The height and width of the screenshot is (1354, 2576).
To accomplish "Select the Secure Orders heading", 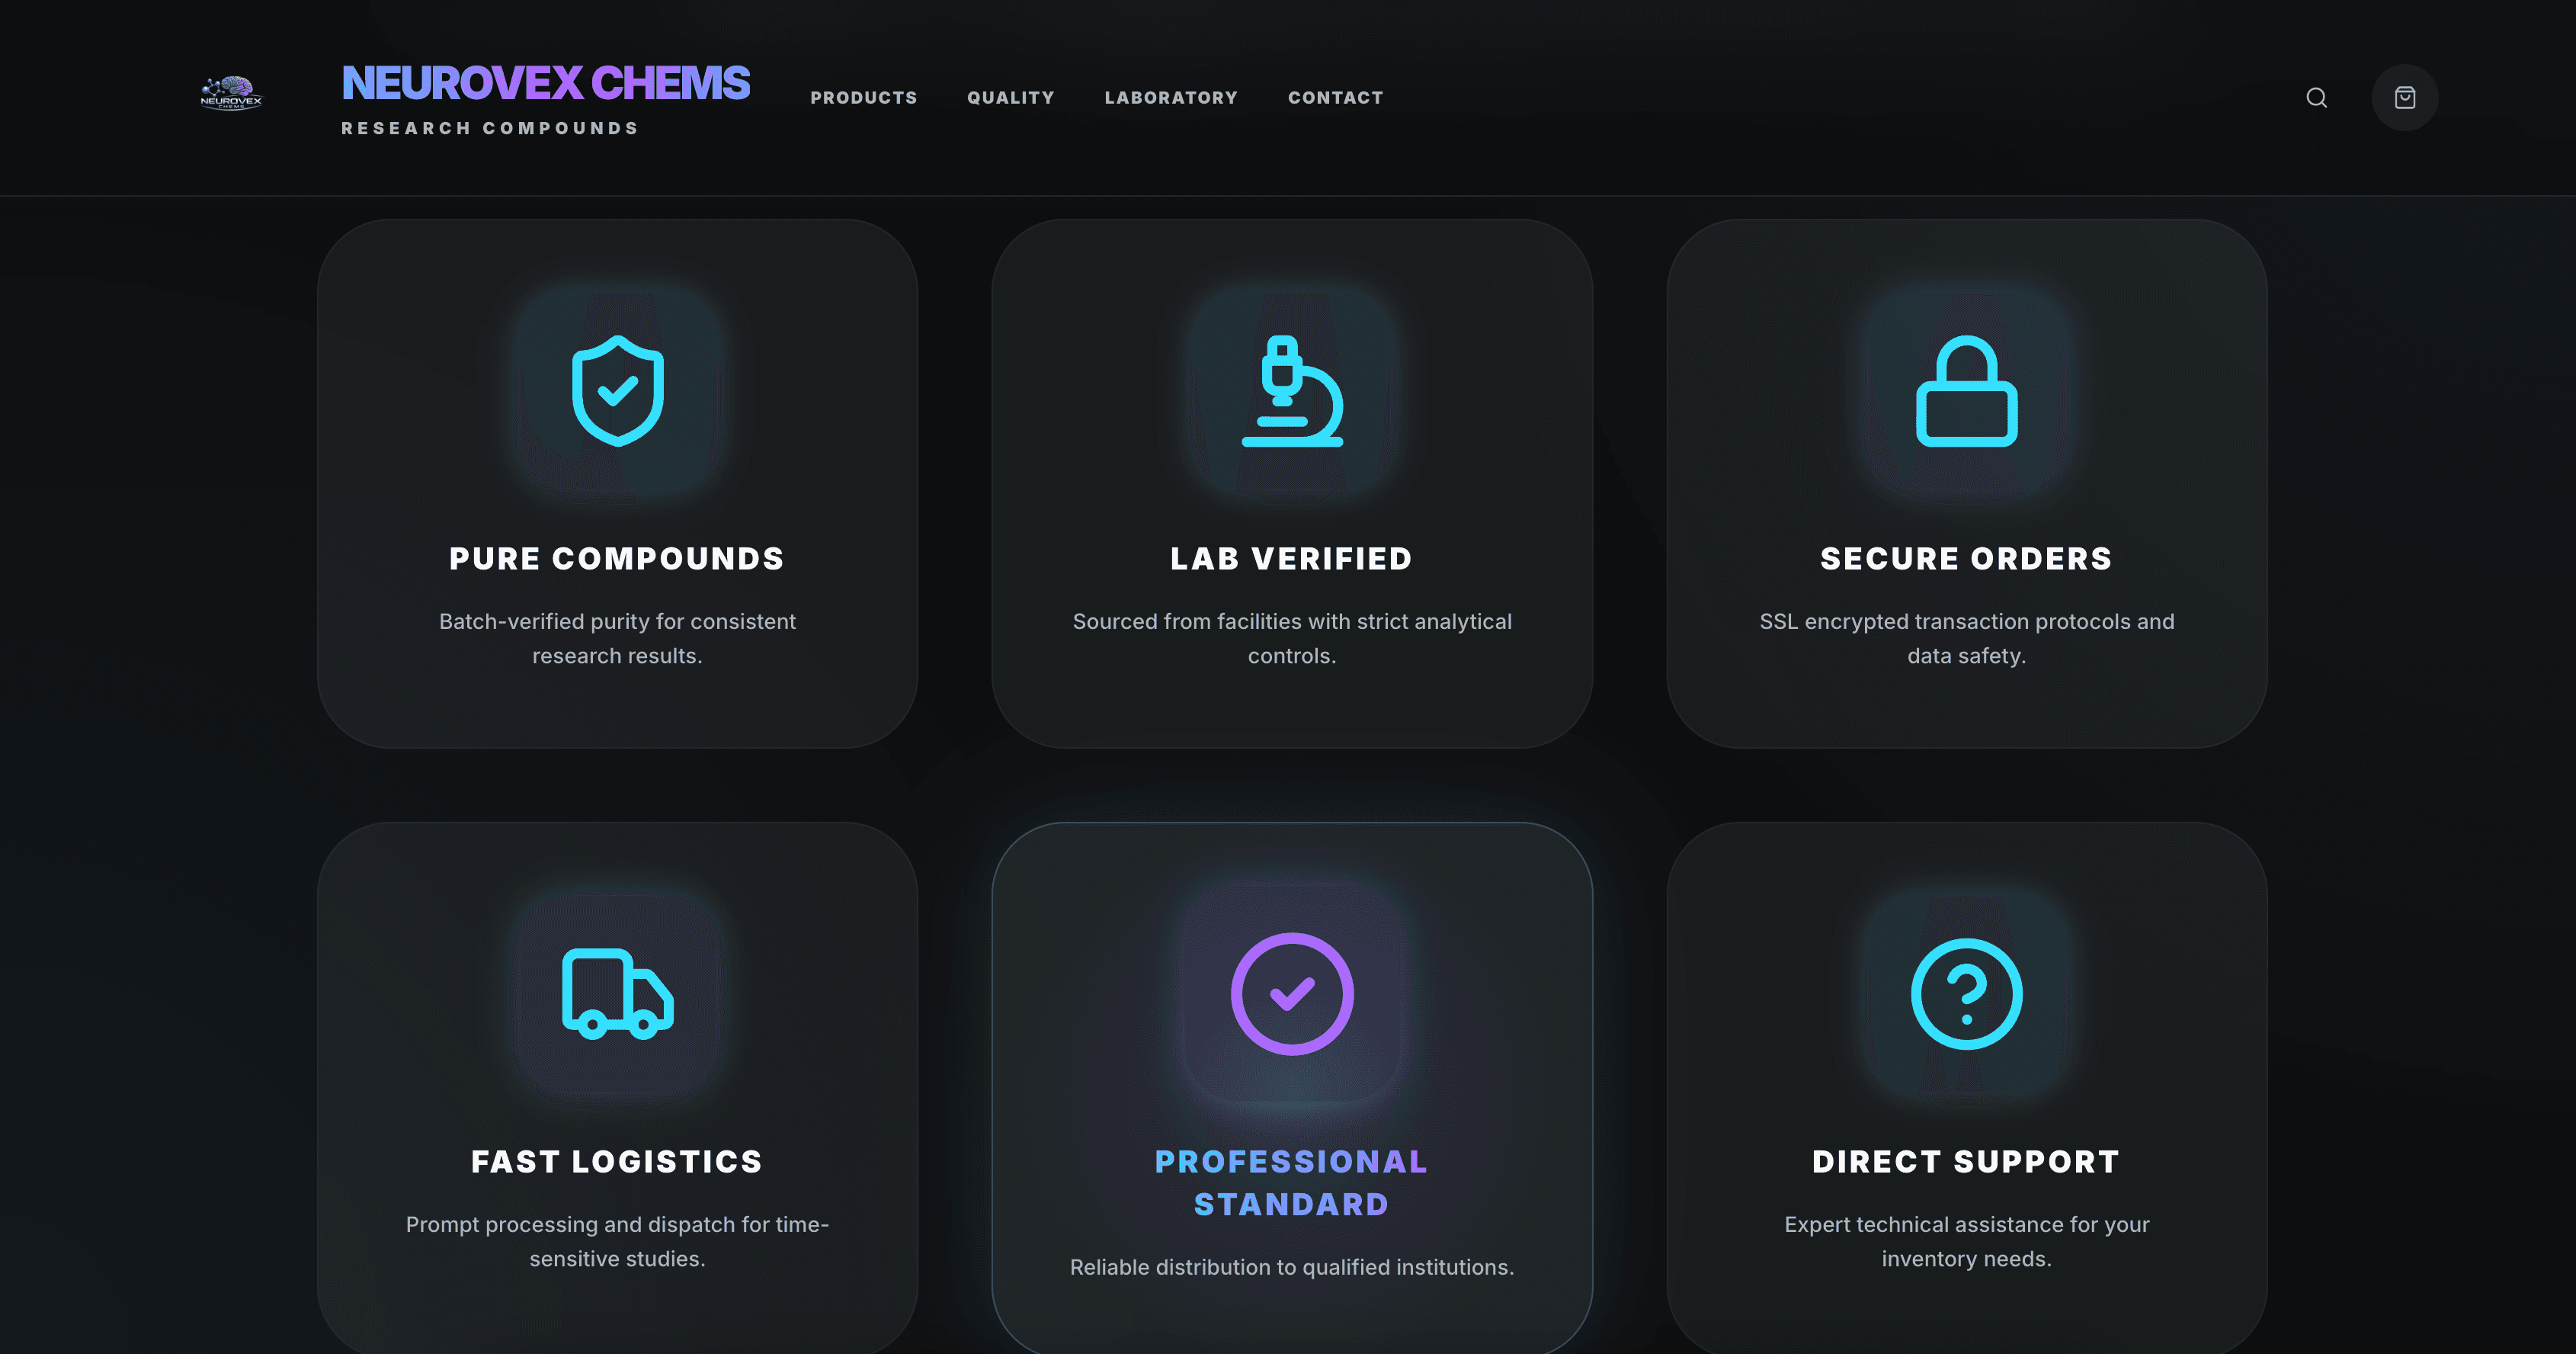I will [x=1966, y=558].
